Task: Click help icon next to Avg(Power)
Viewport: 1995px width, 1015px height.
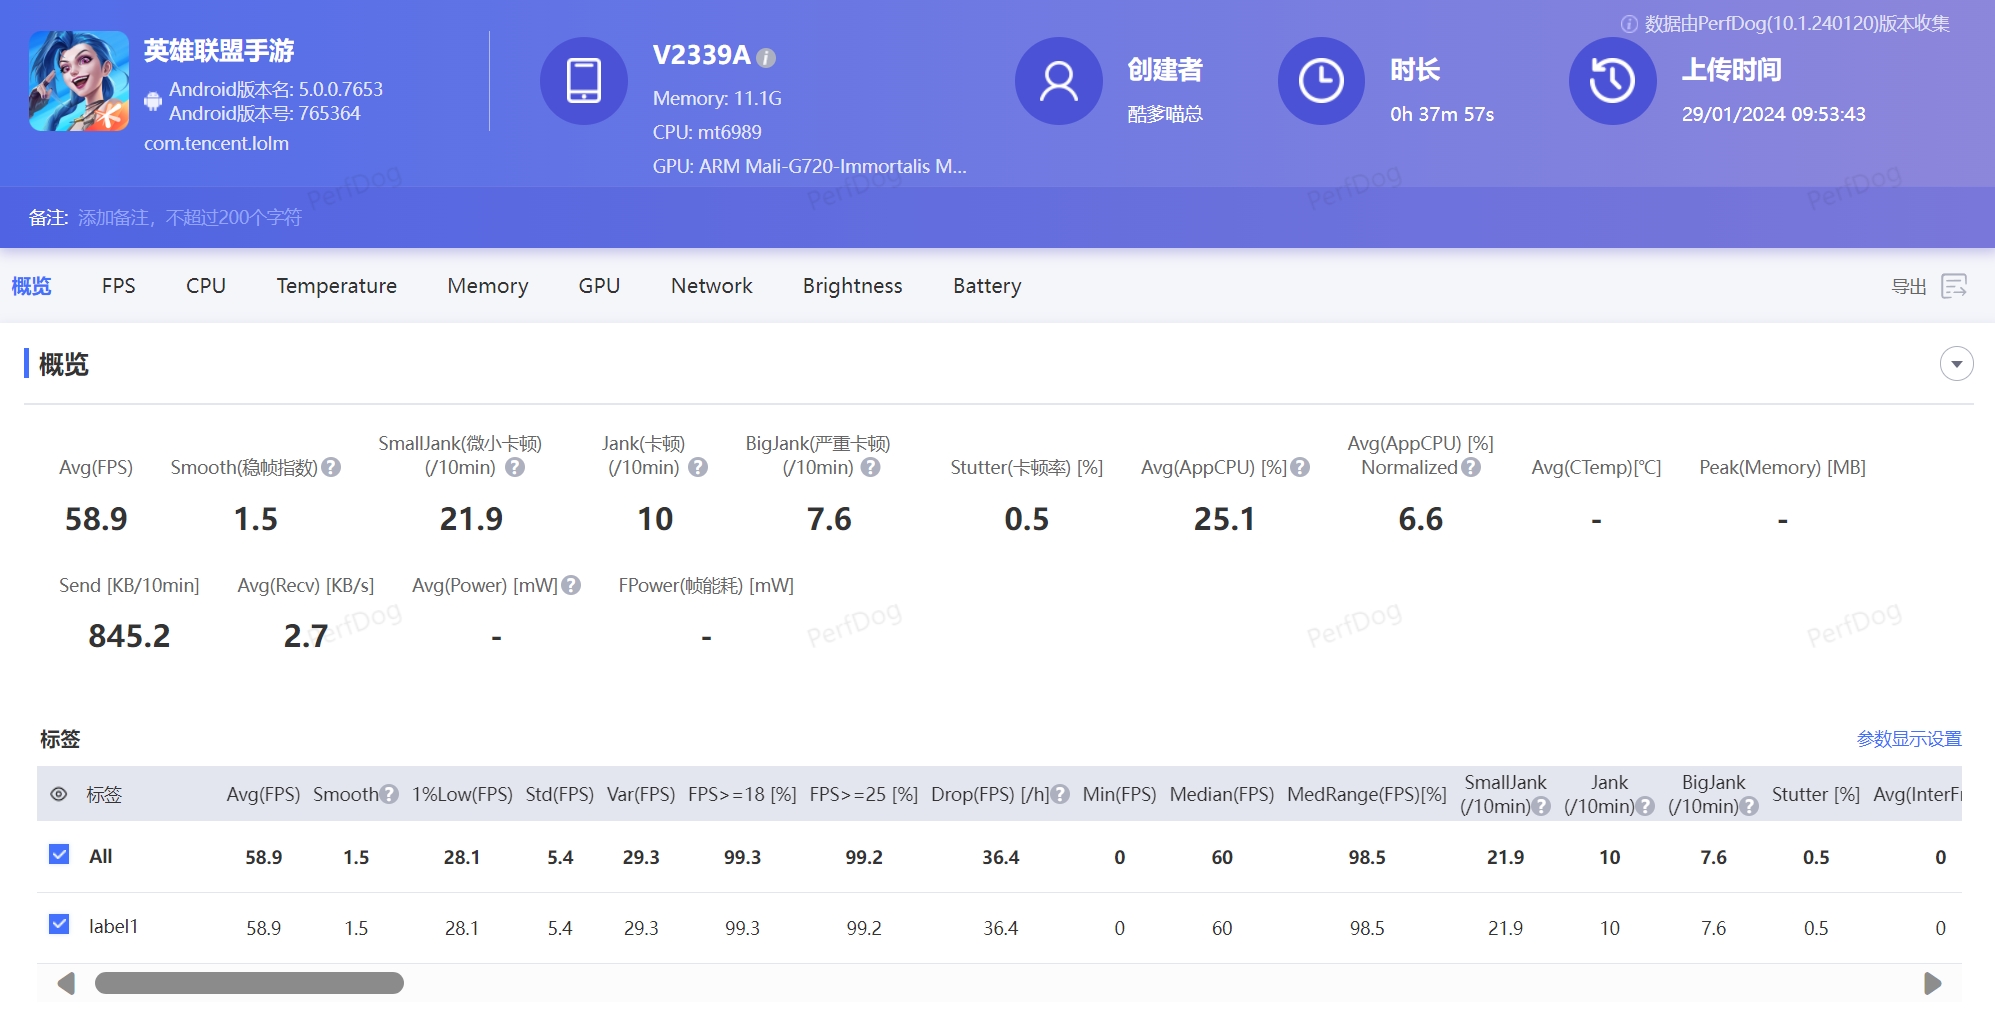Action: click(x=571, y=585)
